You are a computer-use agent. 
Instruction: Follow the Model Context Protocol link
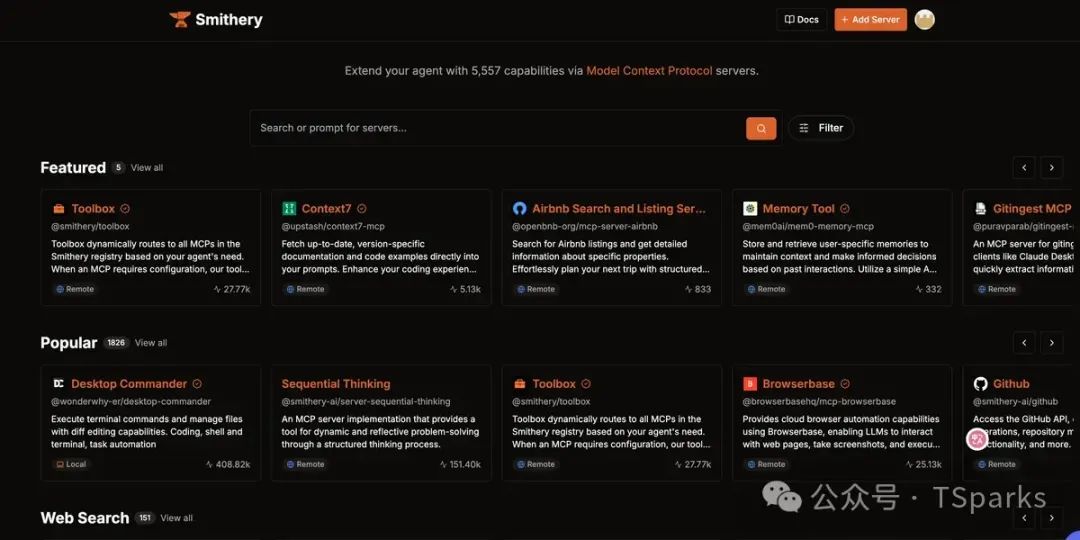(x=650, y=70)
